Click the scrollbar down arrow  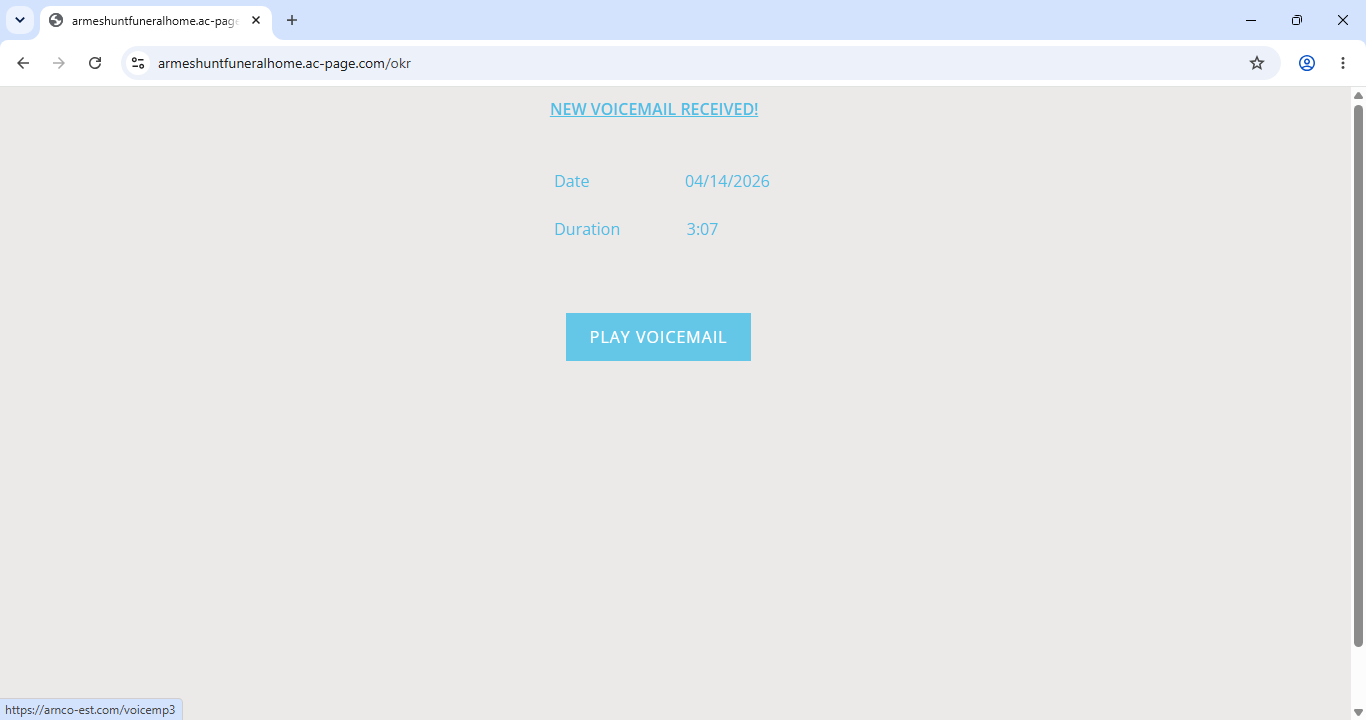click(x=1358, y=712)
